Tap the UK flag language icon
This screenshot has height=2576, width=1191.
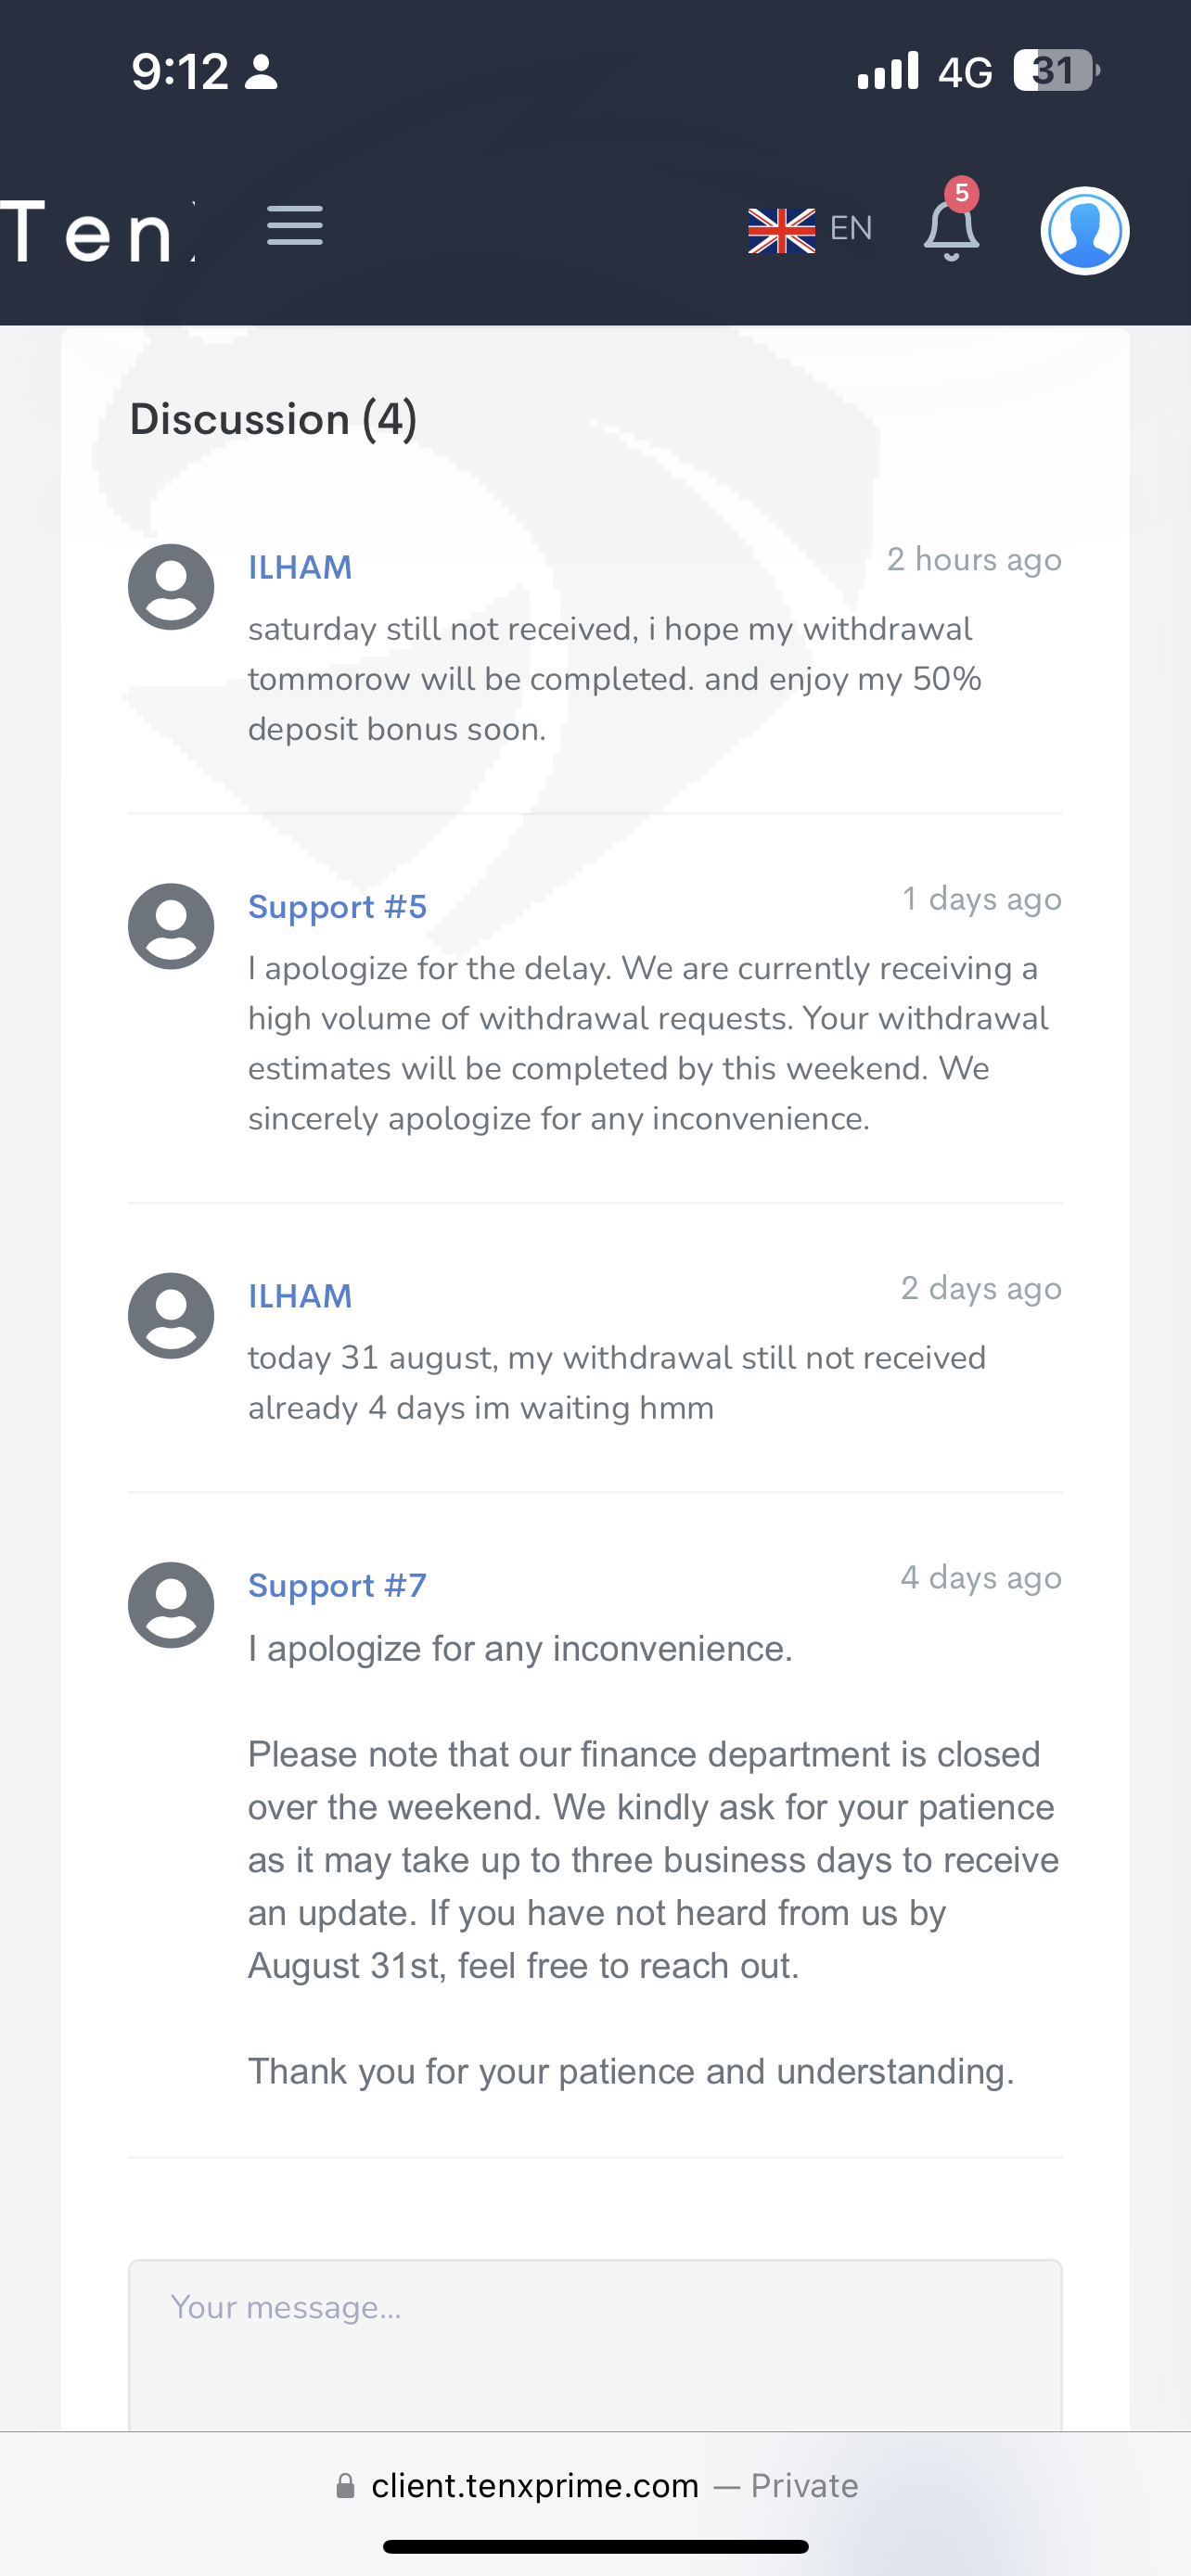click(782, 231)
